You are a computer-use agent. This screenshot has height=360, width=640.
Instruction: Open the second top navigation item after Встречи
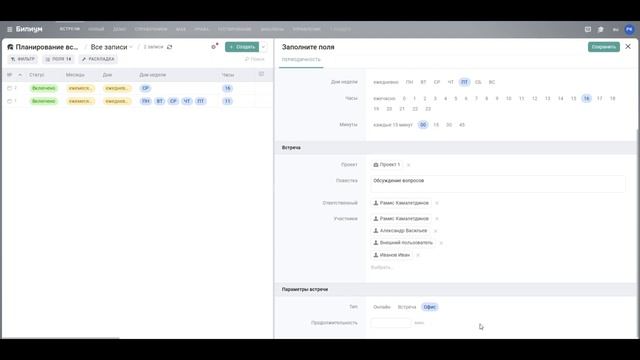coord(119,29)
